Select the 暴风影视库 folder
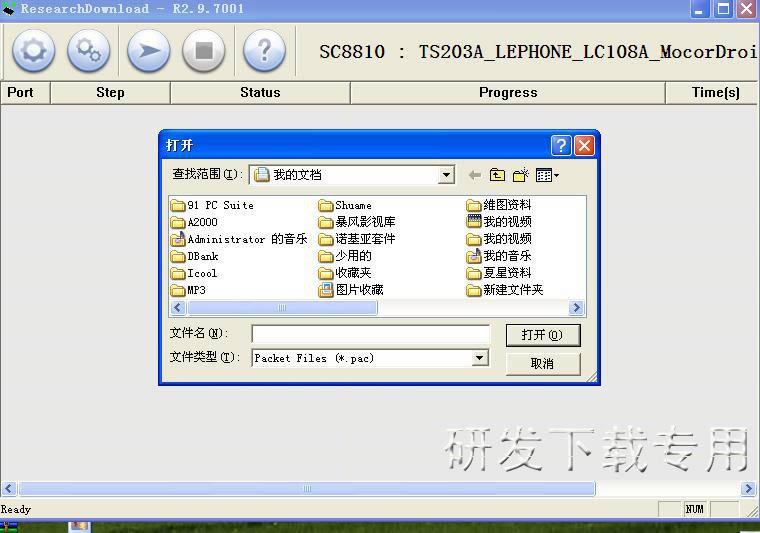This screenshot has width=760, height=533. tap(365, 222)
